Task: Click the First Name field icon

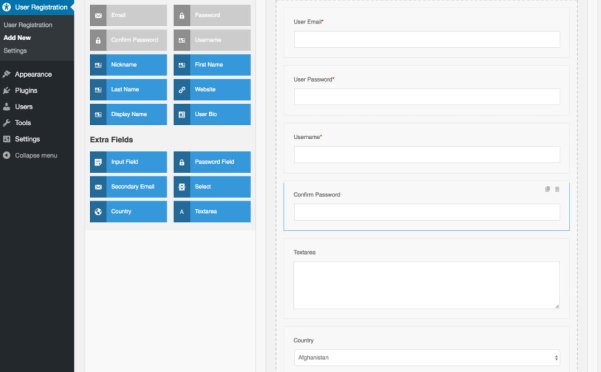Action: tap(182, 65)
